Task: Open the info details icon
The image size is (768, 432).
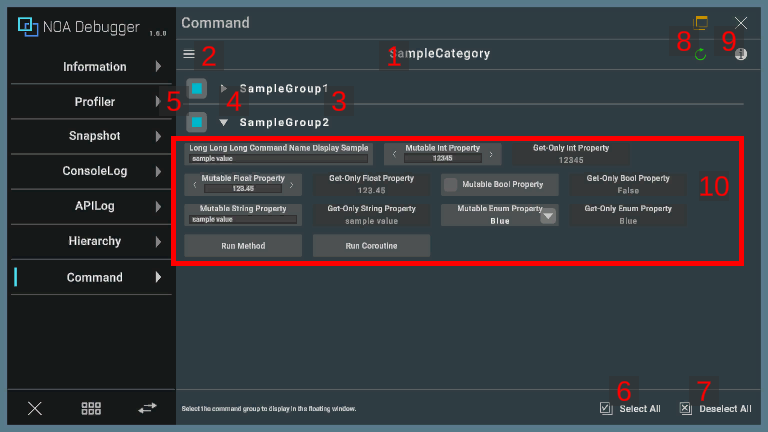Action: tap(741, 54)
